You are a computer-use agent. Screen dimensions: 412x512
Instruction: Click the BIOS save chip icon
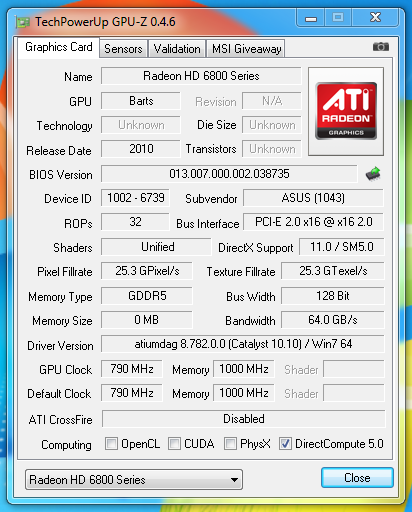[x=373, y=173]
